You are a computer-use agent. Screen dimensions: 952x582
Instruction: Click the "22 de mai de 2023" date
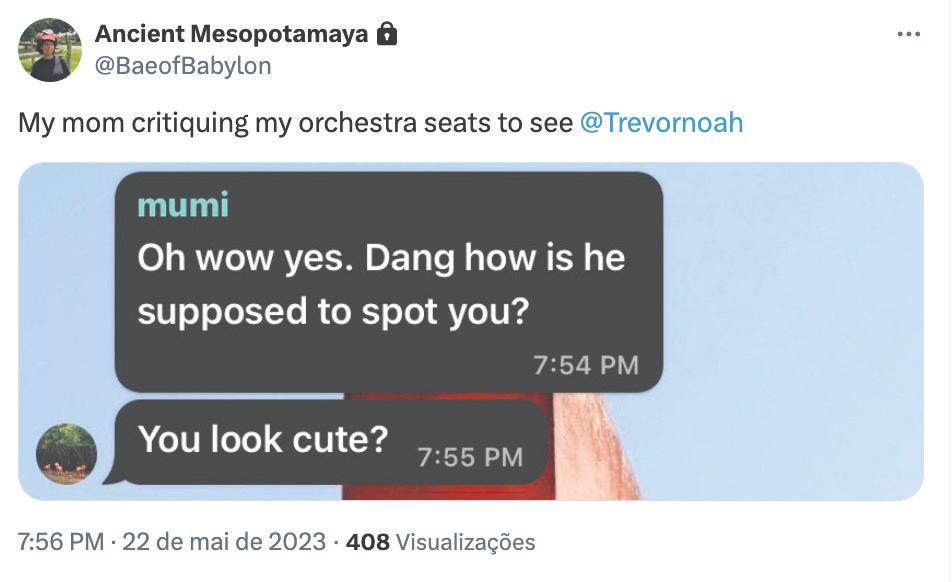click(223, 542)
